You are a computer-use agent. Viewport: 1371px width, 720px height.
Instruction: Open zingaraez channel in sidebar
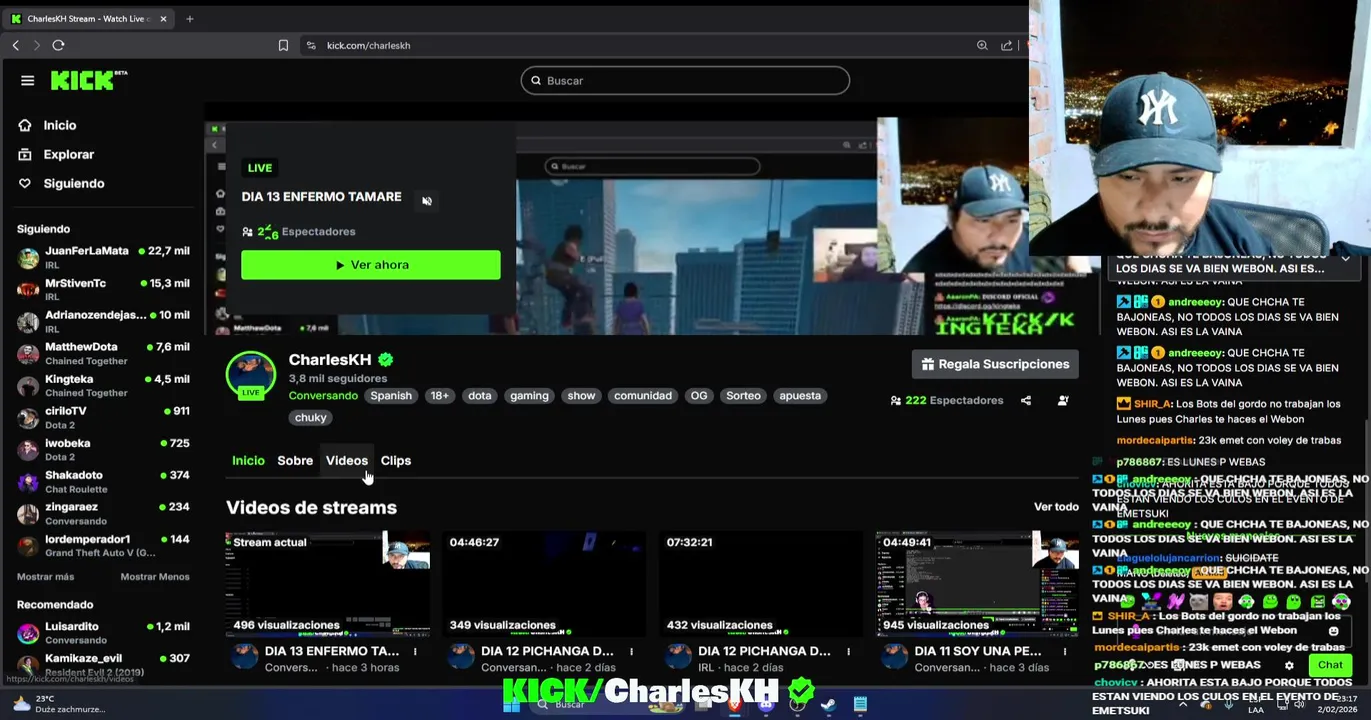(103, 513)
